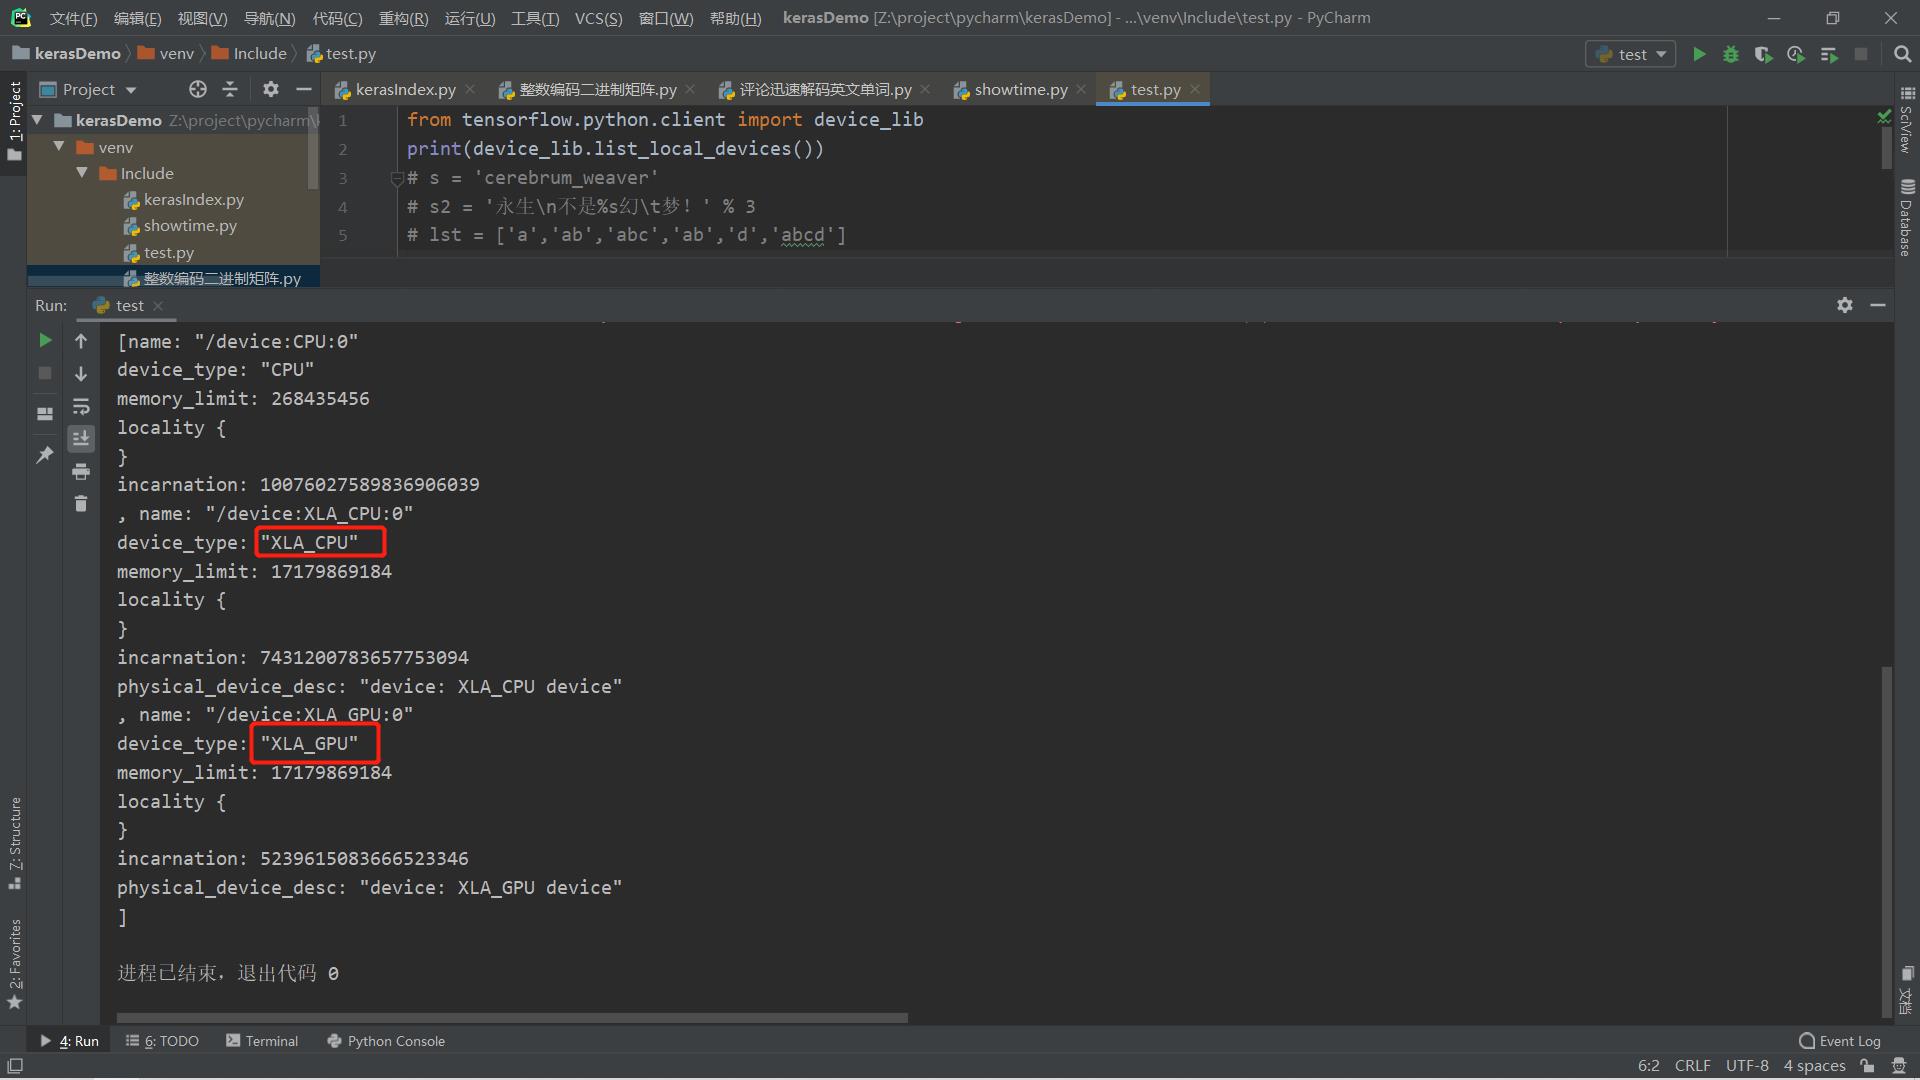Click the Run button to execute code
The width and height of the screenshot is (1920, 1080).
tap(1700, 54)
